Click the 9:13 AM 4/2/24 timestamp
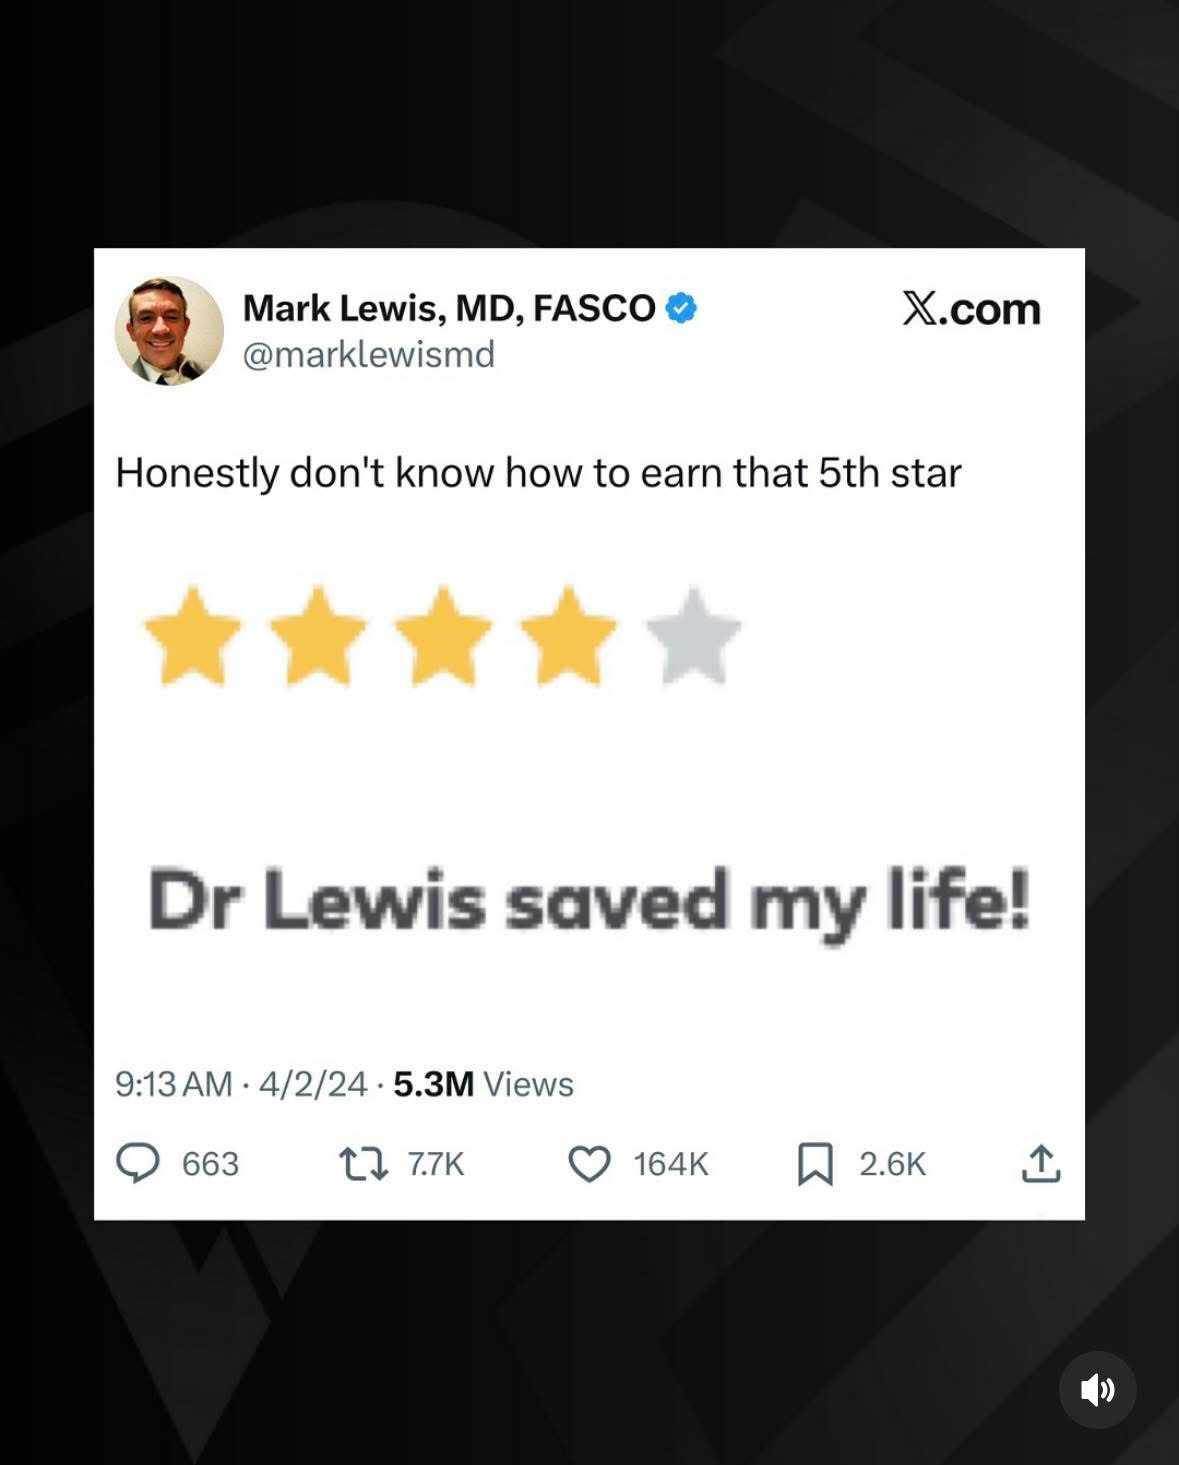The height and width of the screenshot is (1465, 1179). (241, 1084)
